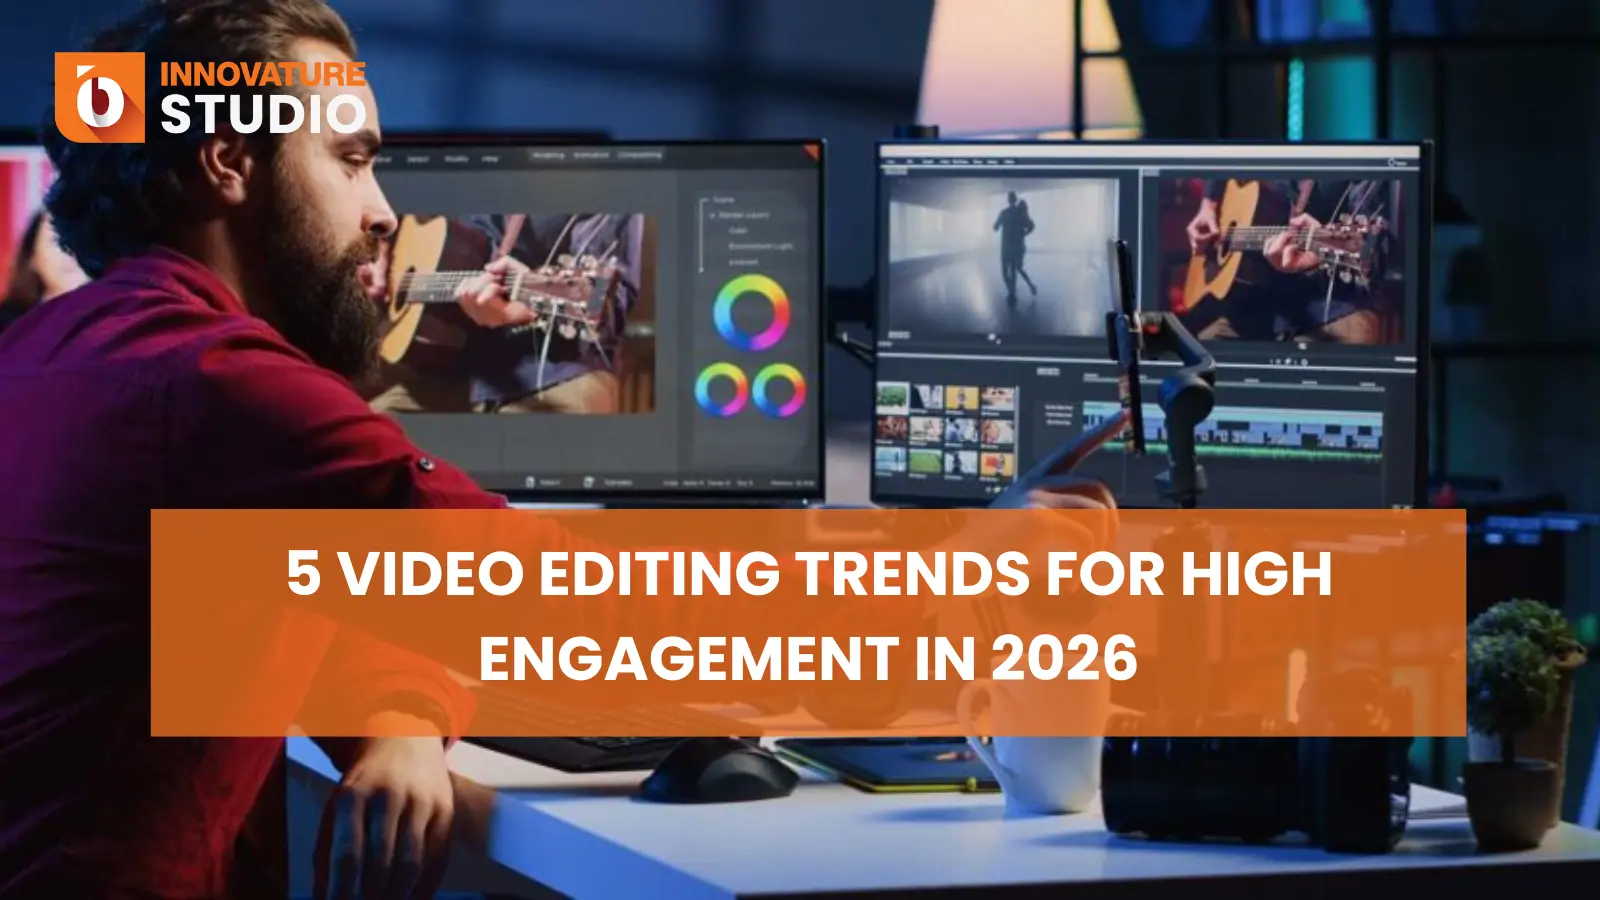Screen dimensions: 1600x900
Task: Click the timeline waveform track on right monitor
Action: tap(1233, 429)
